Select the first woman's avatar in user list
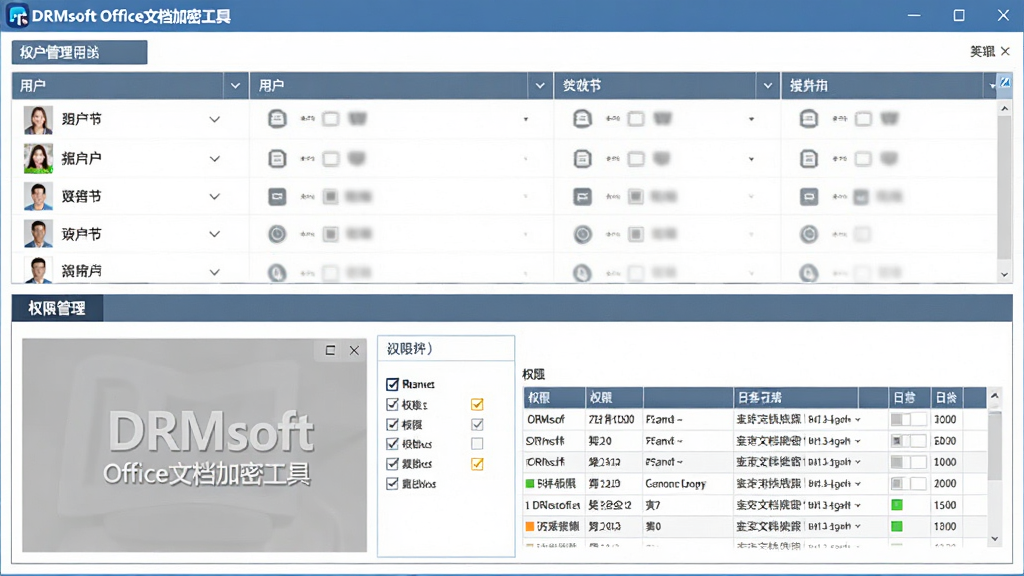This screenshot has width=1024, height=576. coord(38,120)
